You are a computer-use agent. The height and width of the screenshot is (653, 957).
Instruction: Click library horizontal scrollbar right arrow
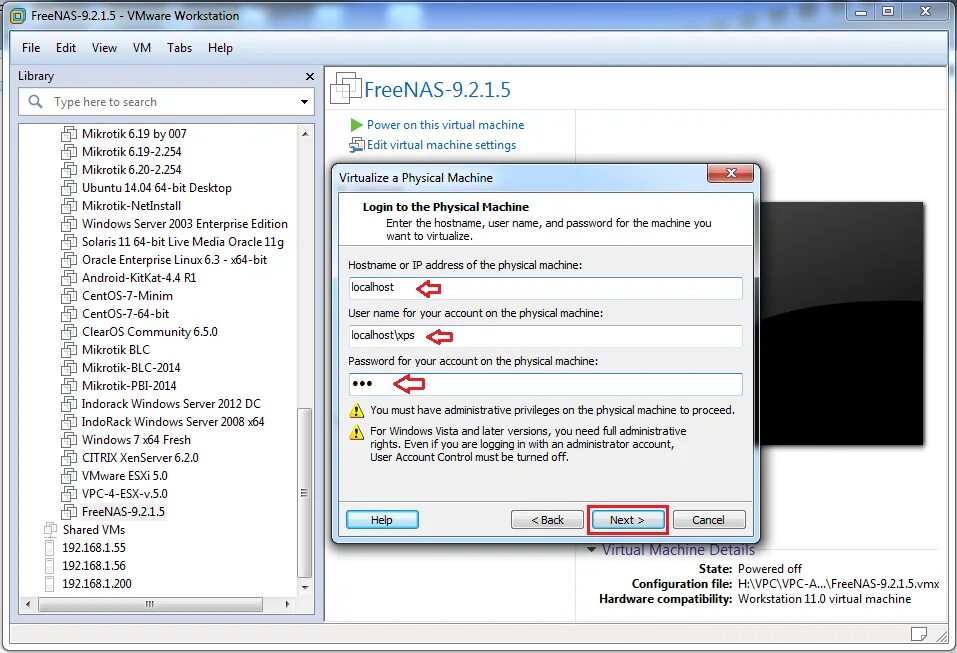point(287,604)
